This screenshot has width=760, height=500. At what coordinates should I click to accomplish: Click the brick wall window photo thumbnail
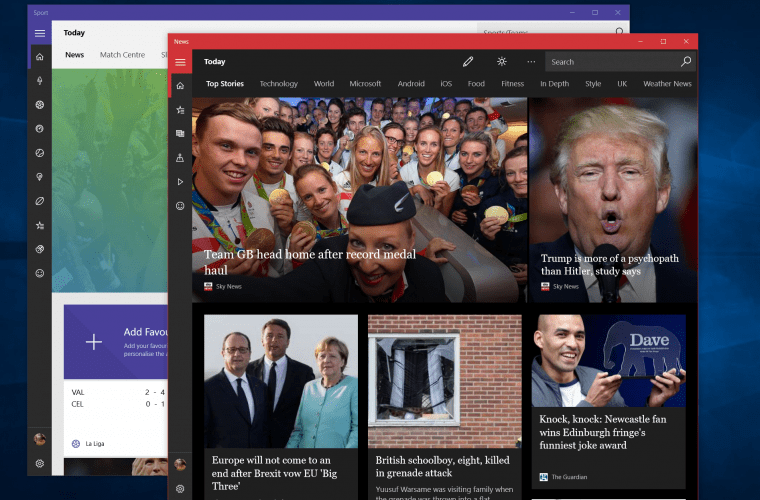pyautogui.click(x=445, y=381)
